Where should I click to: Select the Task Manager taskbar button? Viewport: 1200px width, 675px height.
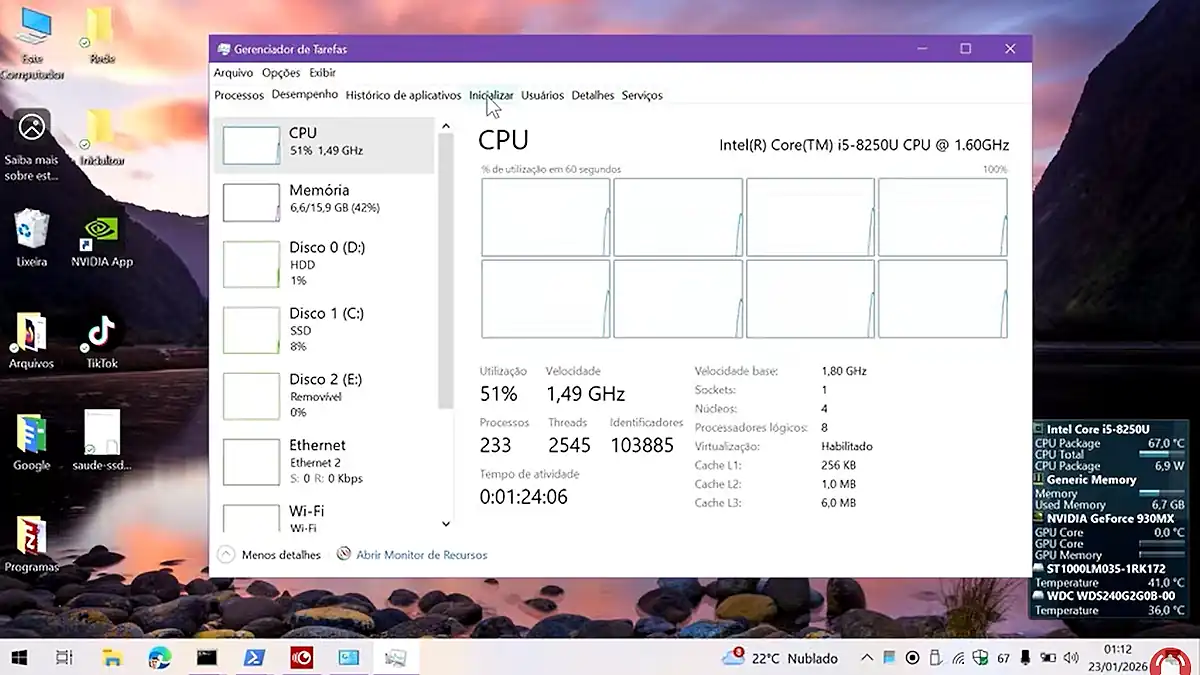[396, 657]
